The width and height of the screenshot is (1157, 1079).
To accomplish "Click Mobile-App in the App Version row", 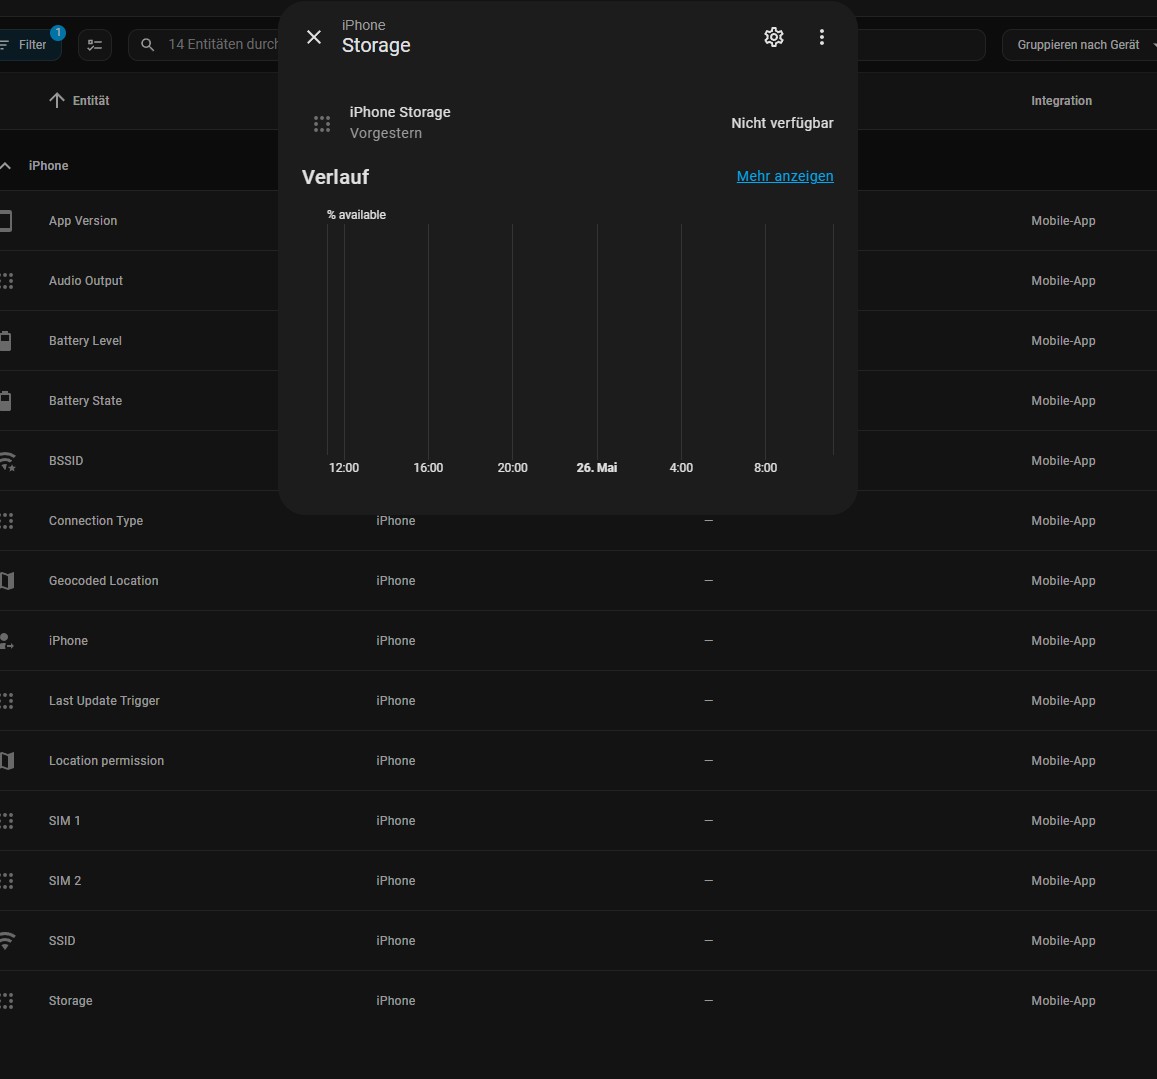I will tap(1063, 221).
